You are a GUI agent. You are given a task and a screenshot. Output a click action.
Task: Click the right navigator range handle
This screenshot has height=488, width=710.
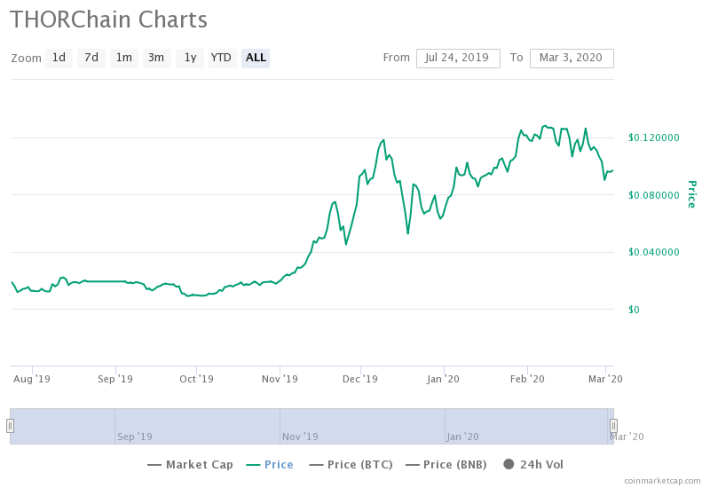[614, 426]
